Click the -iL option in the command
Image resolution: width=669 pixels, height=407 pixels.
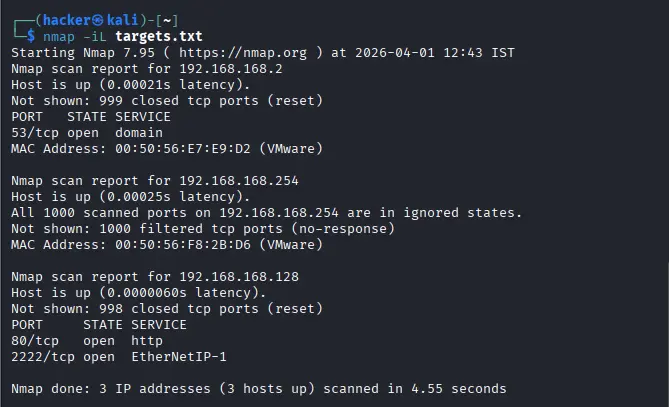94,37
